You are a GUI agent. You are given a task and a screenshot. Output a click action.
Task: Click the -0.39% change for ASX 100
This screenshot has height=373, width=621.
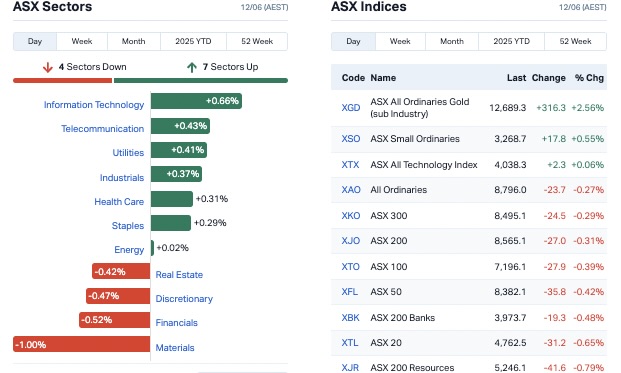point(589,267)
